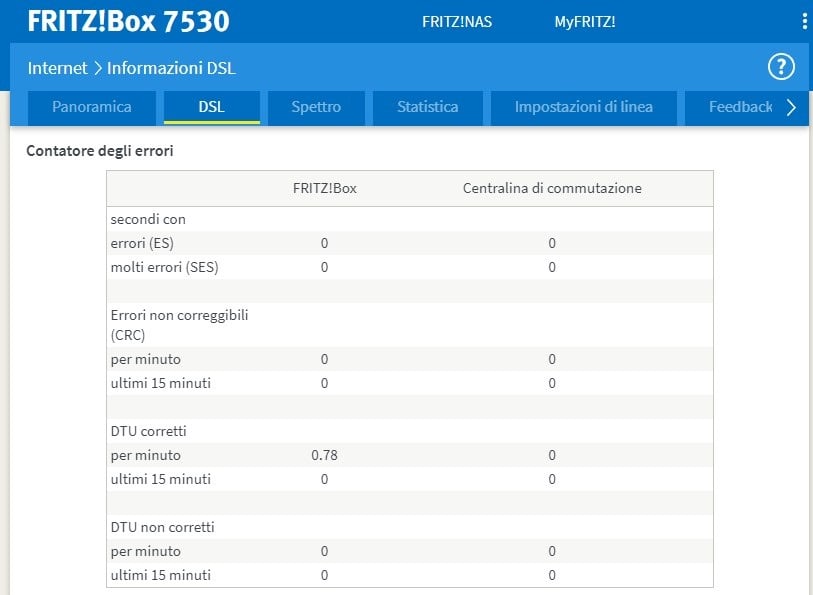
Task: Click per minuto under CRC errors
Action: pos(146,359)
